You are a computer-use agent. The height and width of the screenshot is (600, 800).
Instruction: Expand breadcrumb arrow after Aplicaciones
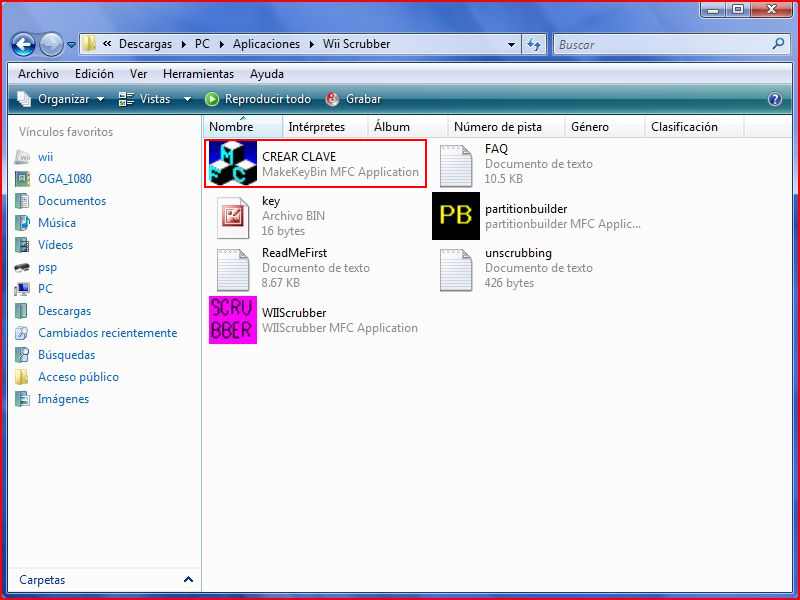click(311, 44)
